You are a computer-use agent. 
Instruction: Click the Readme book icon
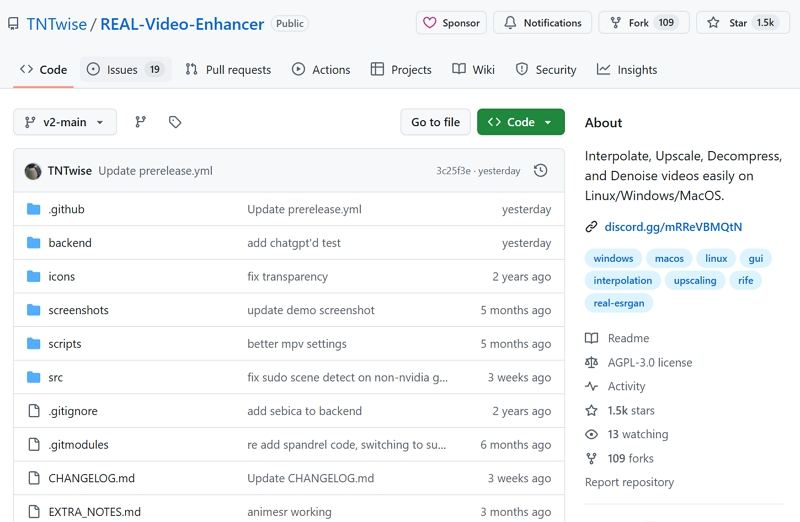coord(591,338)
